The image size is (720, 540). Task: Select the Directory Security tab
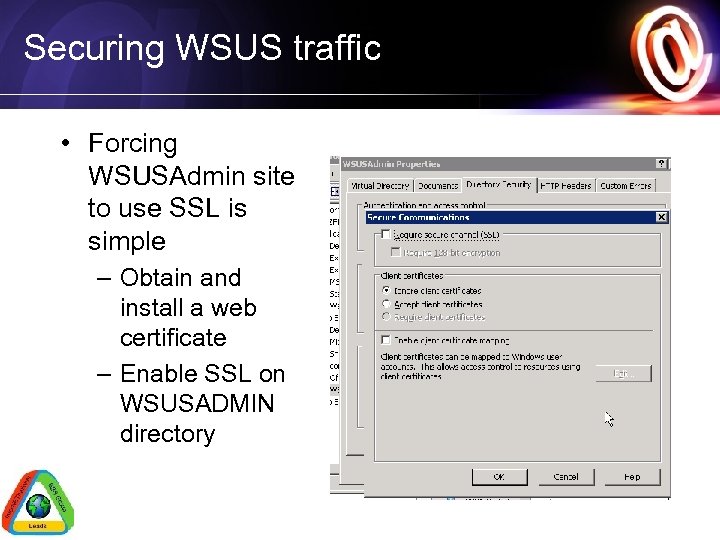(x=499, y=185)
